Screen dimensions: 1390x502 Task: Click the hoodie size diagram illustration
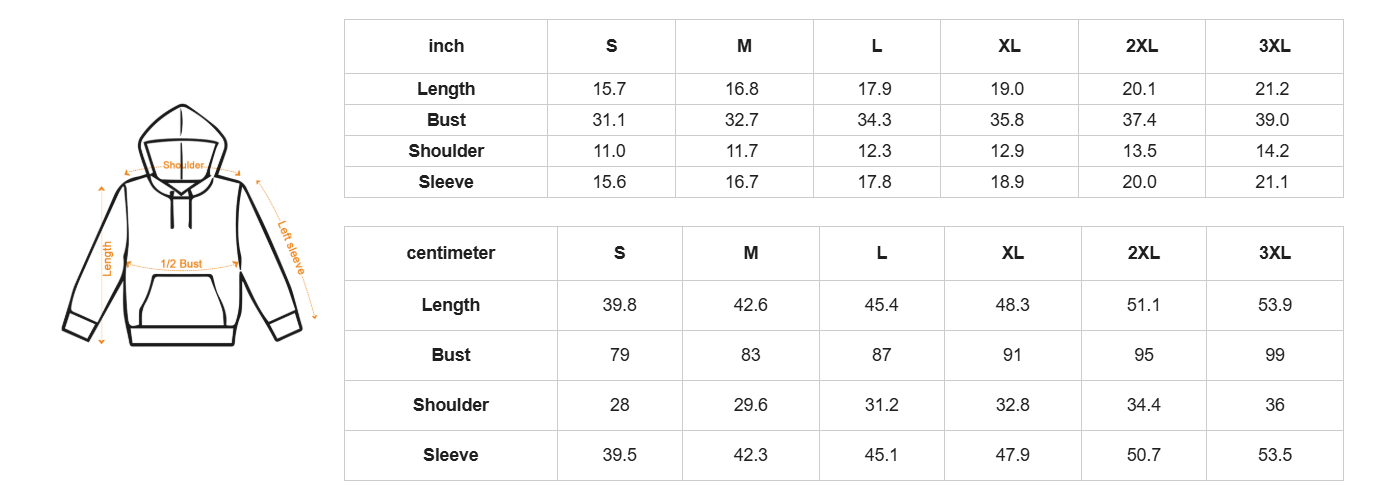click(x=183, y=230)
